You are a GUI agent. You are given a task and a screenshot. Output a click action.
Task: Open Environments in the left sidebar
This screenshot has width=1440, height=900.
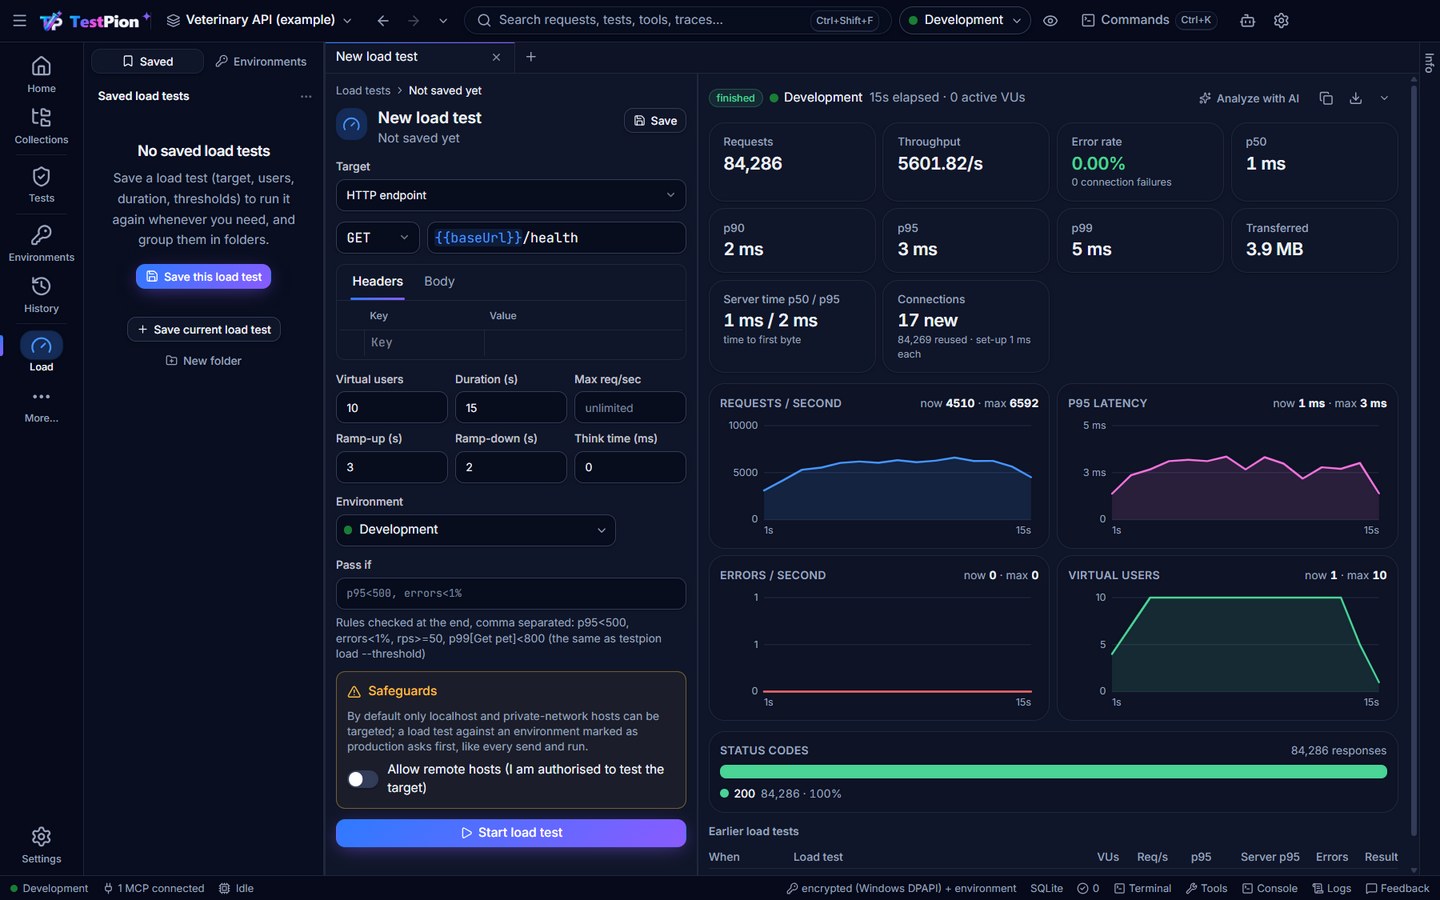pos(41,243)
